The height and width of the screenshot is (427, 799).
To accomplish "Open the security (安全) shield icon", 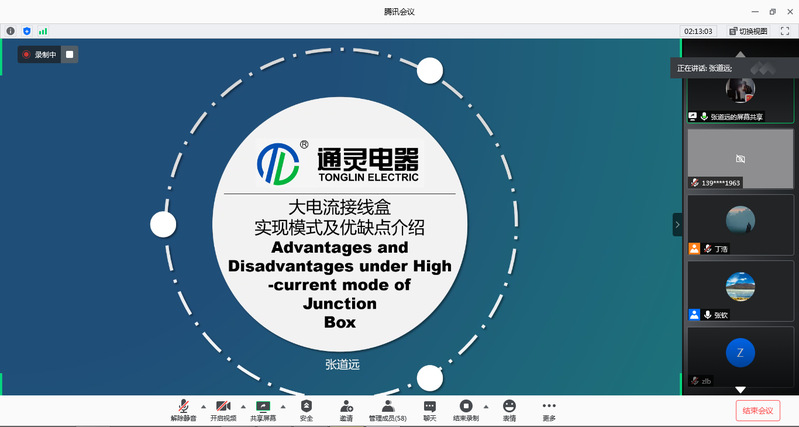I will pos(306,406).
